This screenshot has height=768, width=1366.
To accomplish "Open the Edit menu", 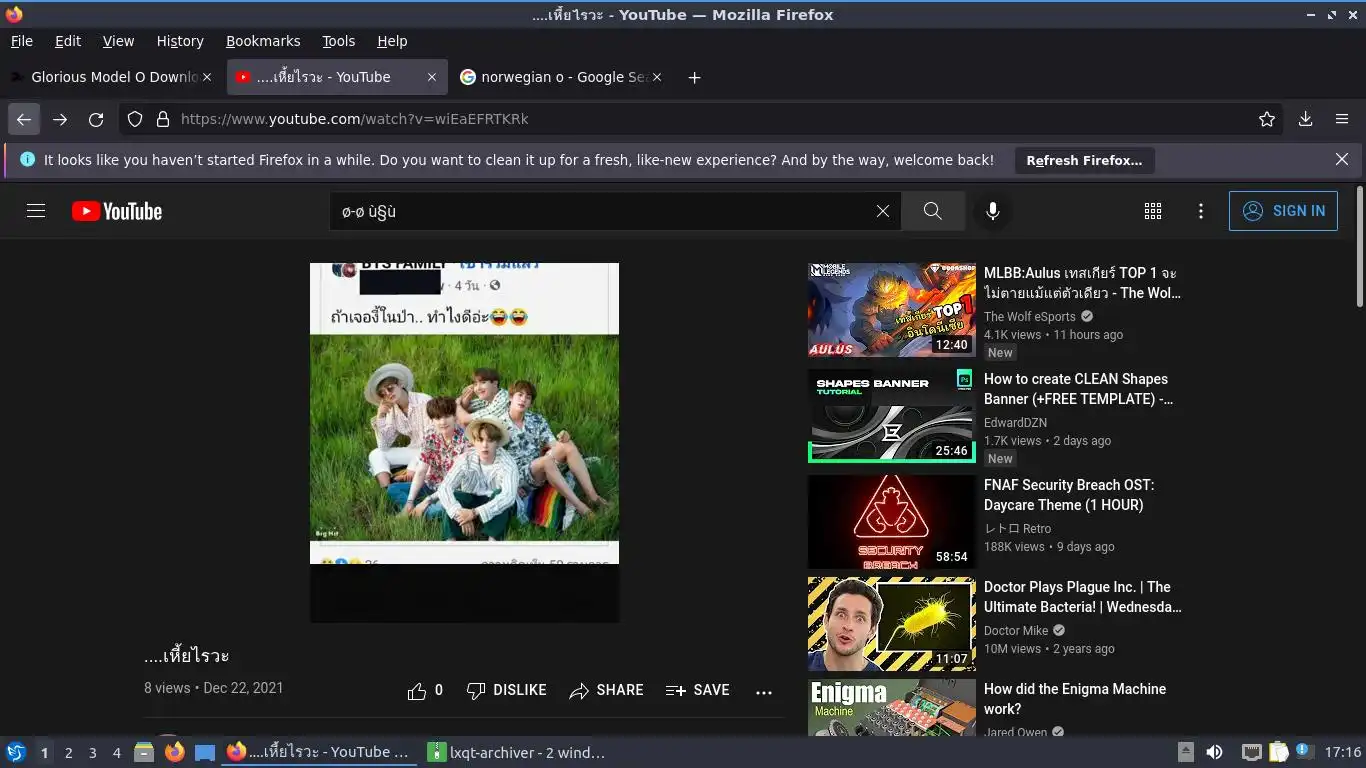I will 68,41.
